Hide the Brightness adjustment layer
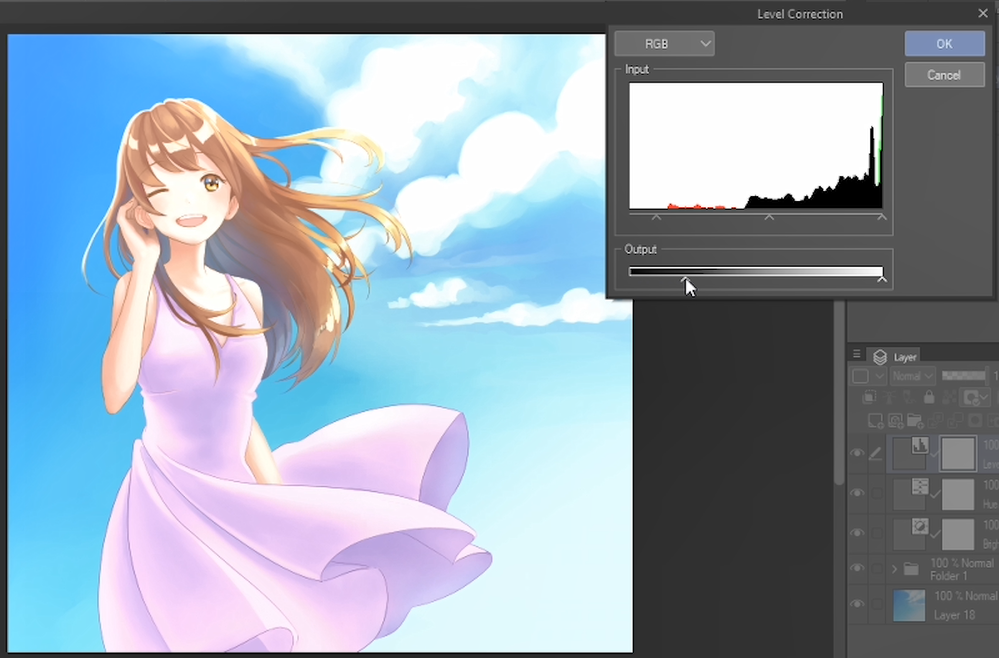 click(x=858, y=533)
